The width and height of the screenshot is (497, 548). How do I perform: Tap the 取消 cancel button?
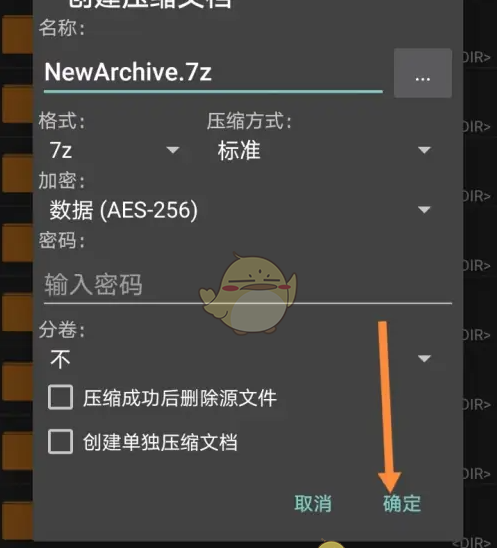coord(313,503)
